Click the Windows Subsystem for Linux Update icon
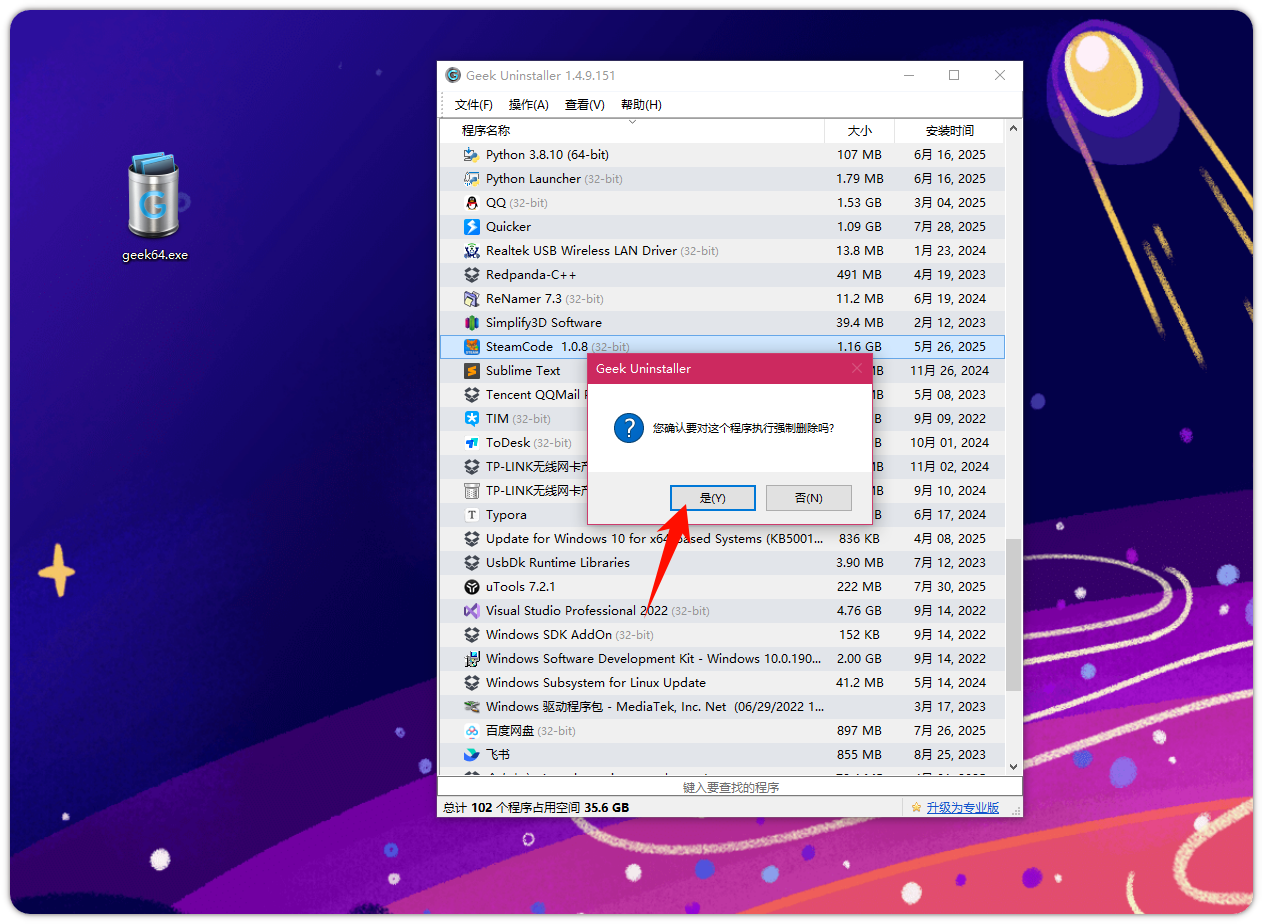 [472, 683]
